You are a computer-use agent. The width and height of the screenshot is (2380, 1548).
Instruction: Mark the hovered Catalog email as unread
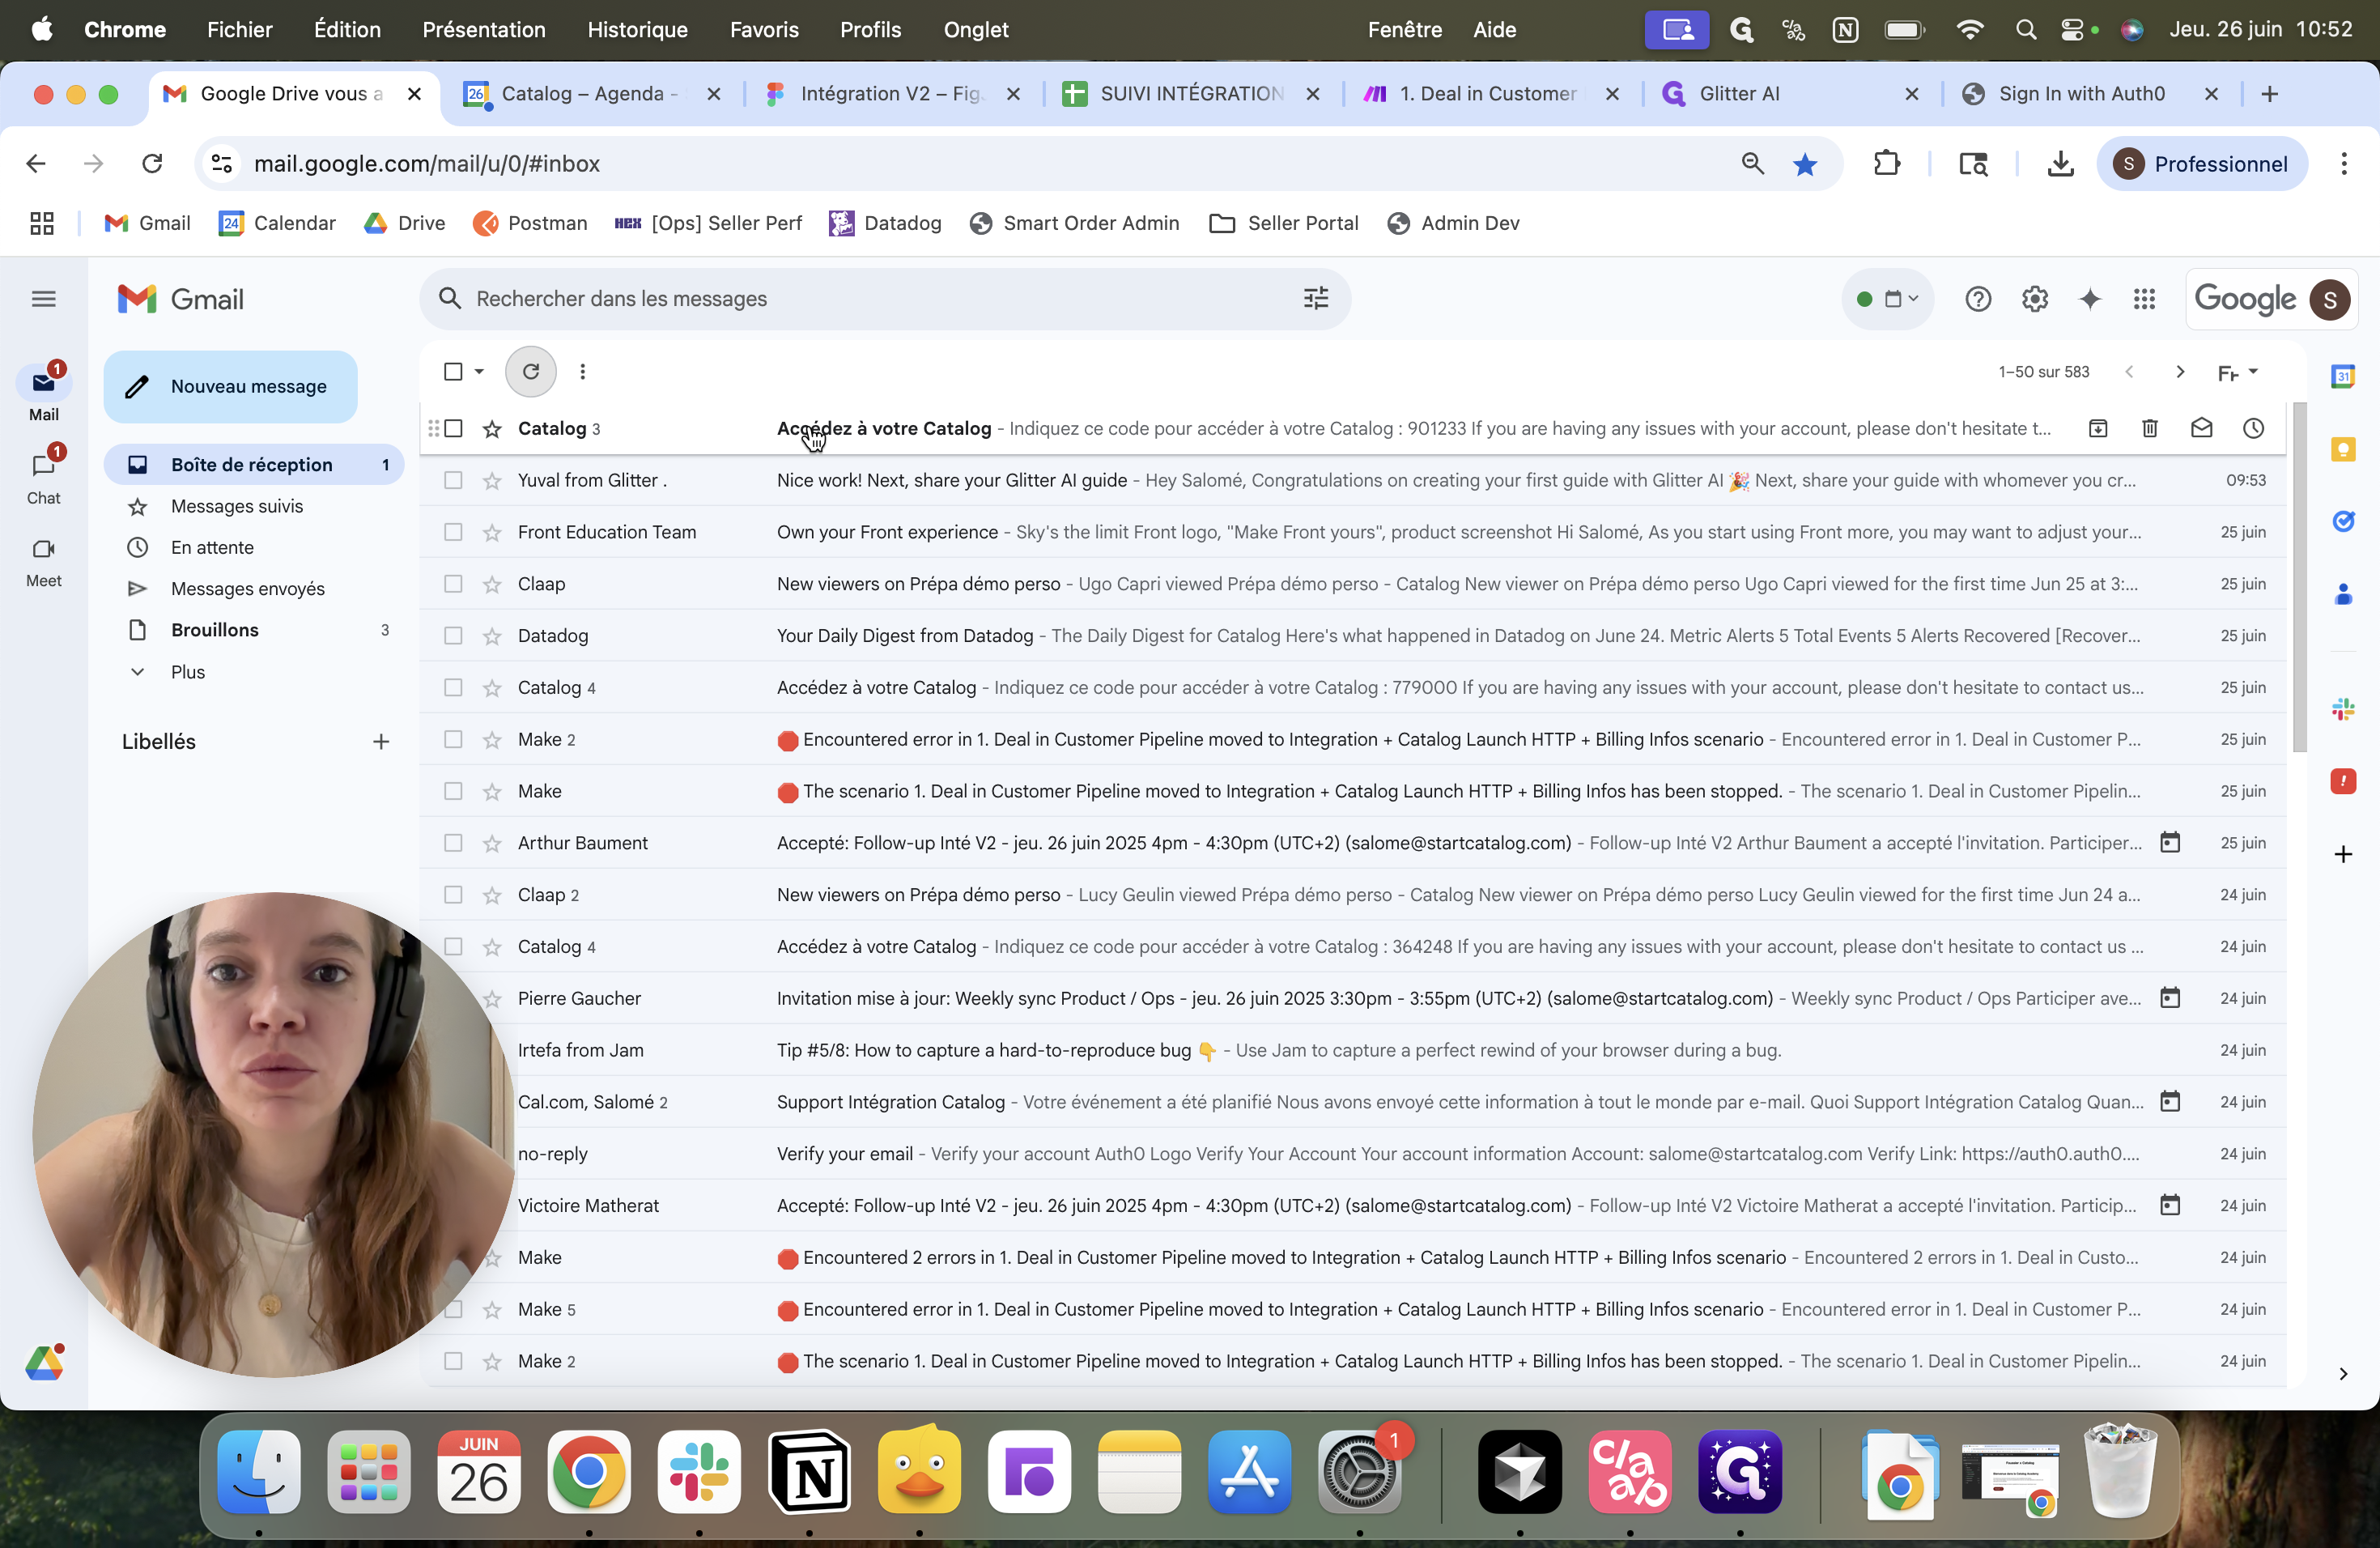tap(2201, 429)
